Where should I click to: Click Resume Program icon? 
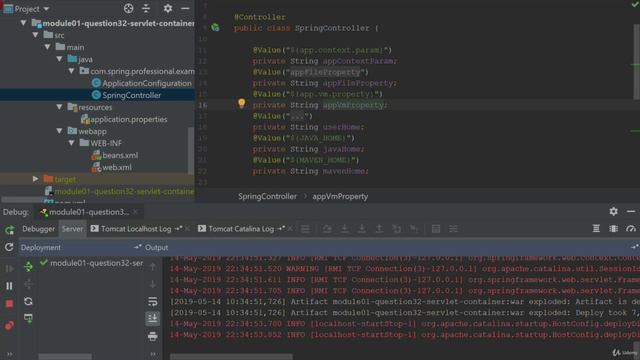[x=9, y=268]
